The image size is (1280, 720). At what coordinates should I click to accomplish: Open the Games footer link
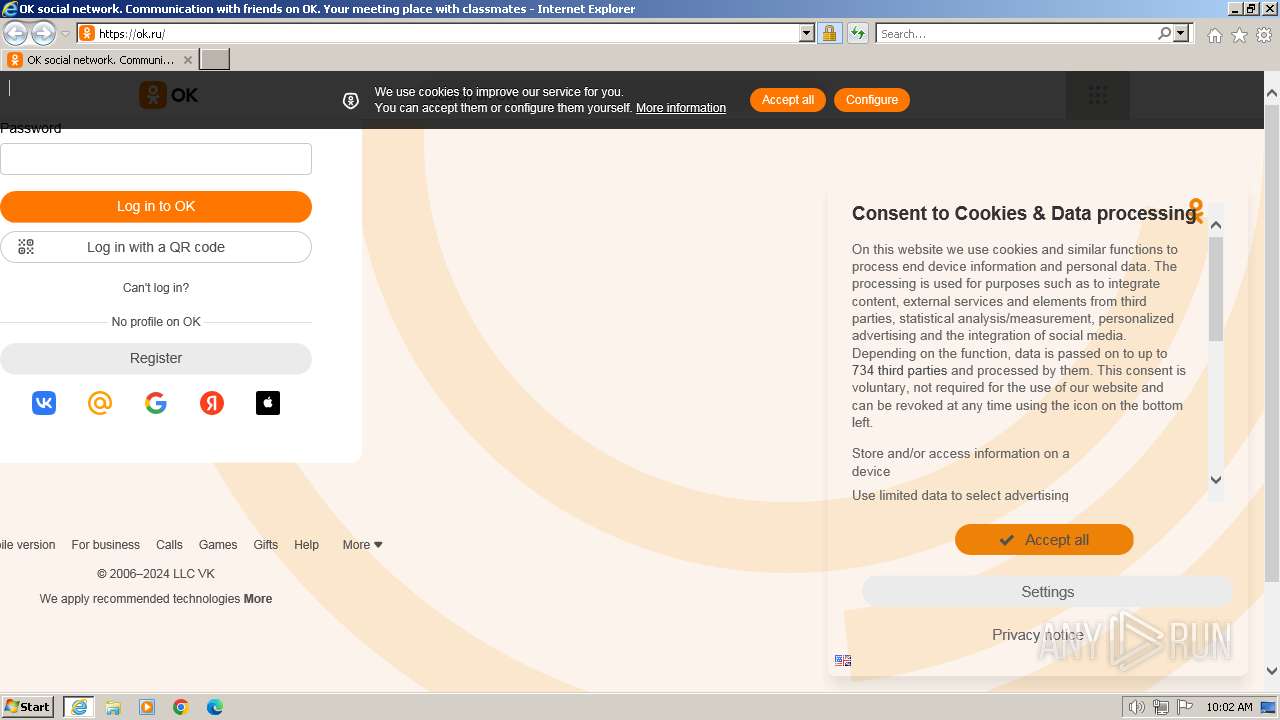pyautogui.click(x=218, y=545)
